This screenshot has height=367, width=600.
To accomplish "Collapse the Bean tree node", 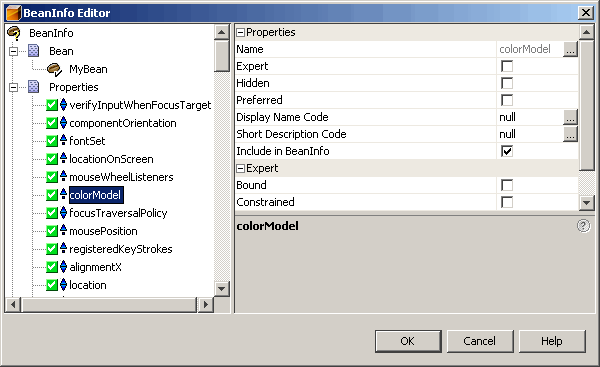I will click(x=13, y=51).
